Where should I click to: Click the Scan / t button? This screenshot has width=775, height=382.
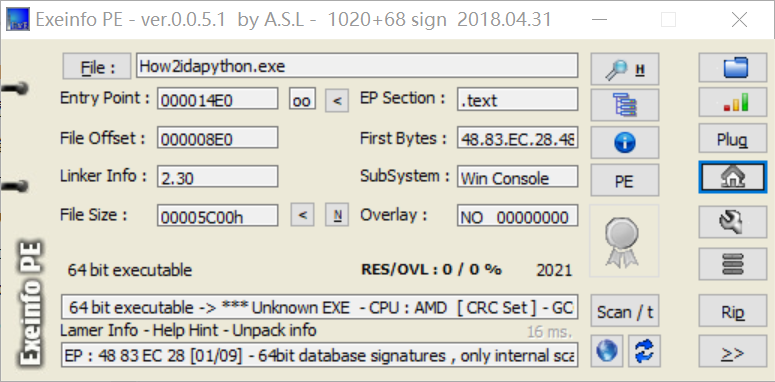click(x=625, y=311)
